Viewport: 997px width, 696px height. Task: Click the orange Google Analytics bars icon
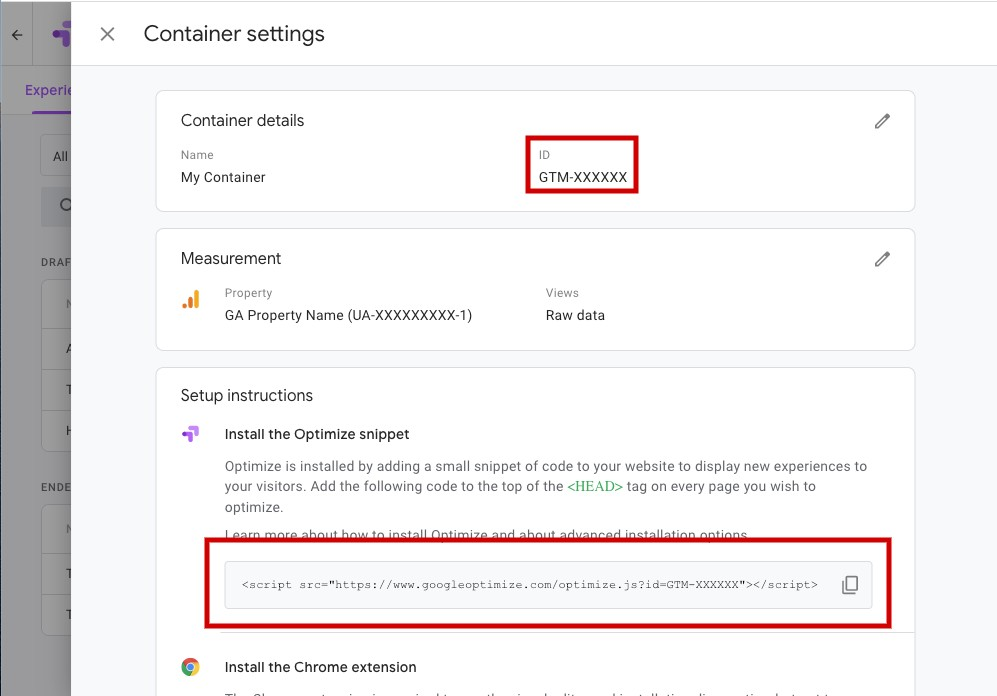coord(190,300)
